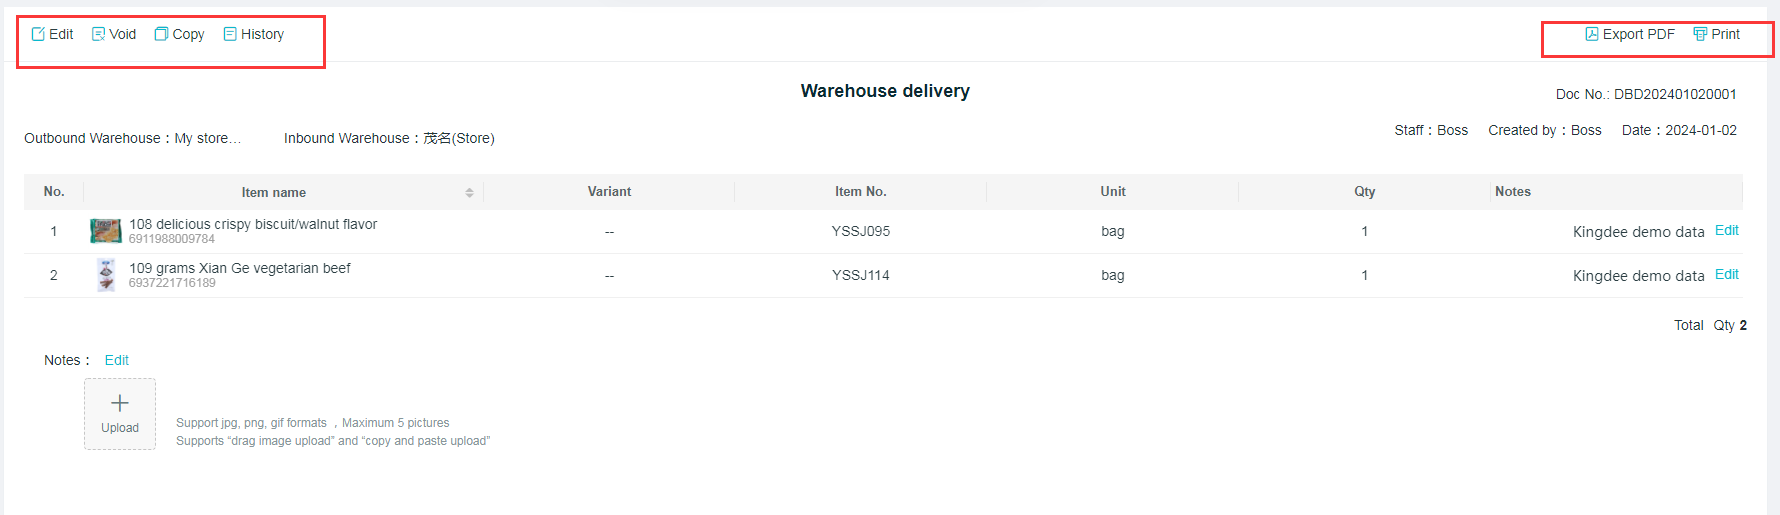Open History via its icon
This screenshot has width=1780, height=515.
[x=230, y=34]
